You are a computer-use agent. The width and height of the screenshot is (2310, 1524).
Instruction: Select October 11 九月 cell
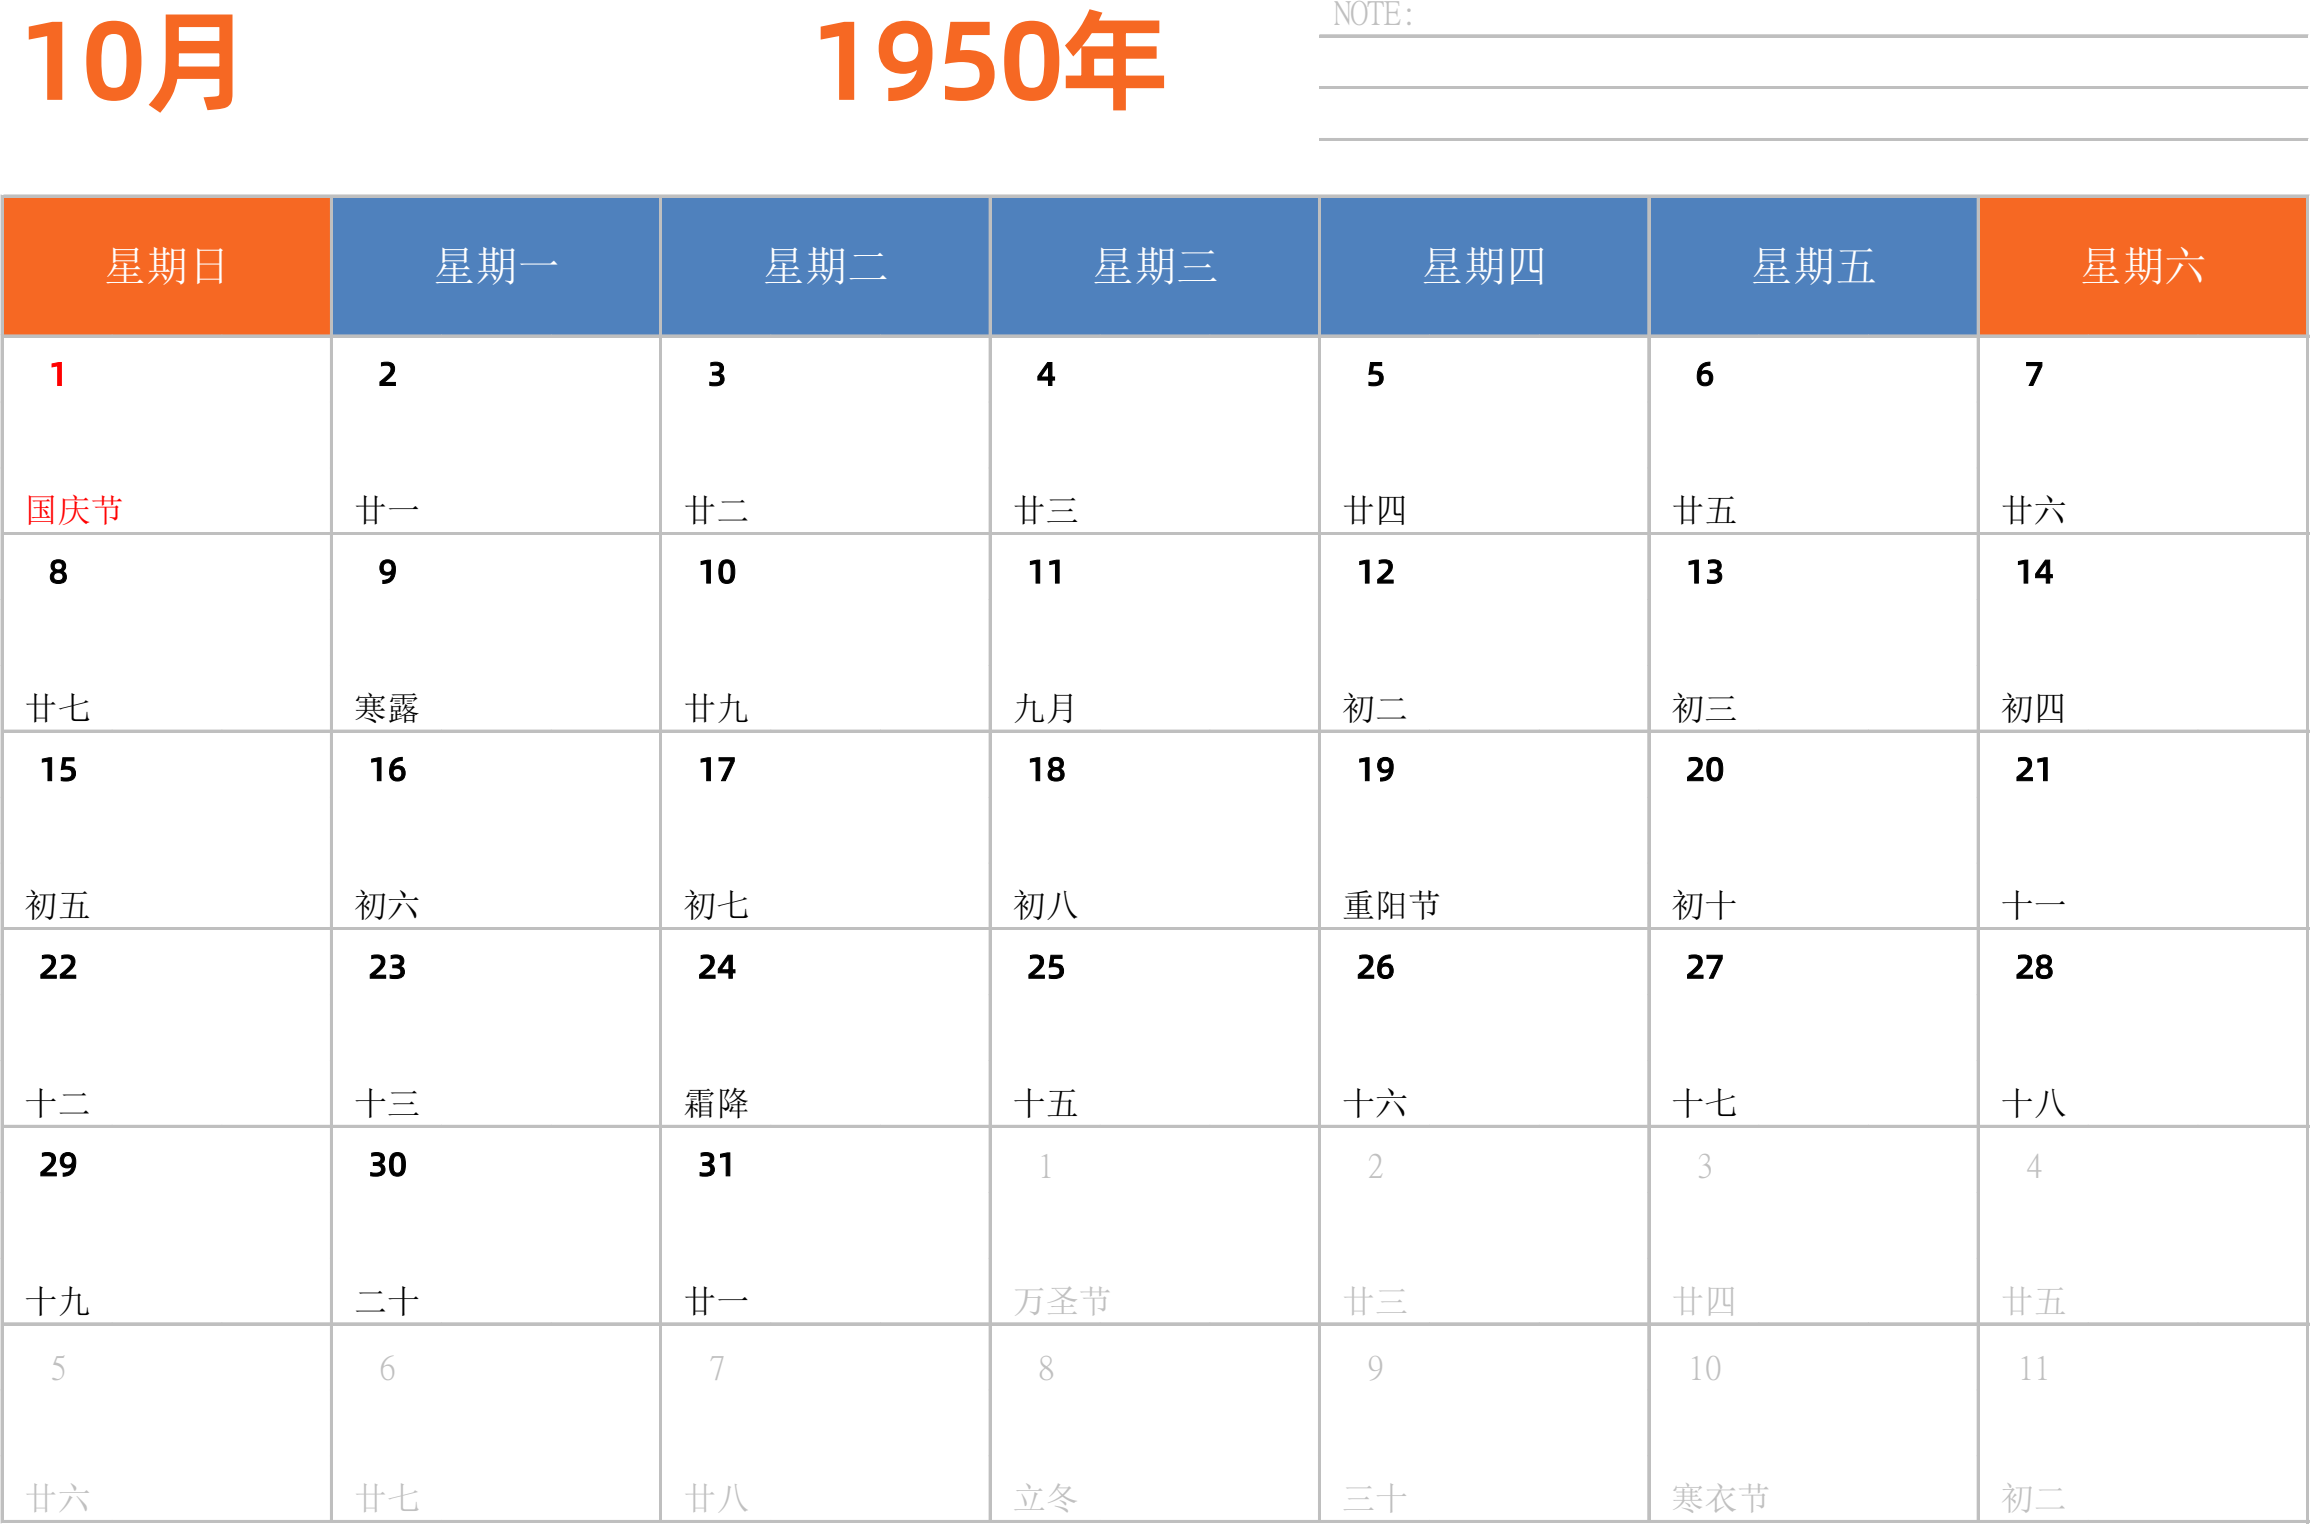tap(1154, 633)
